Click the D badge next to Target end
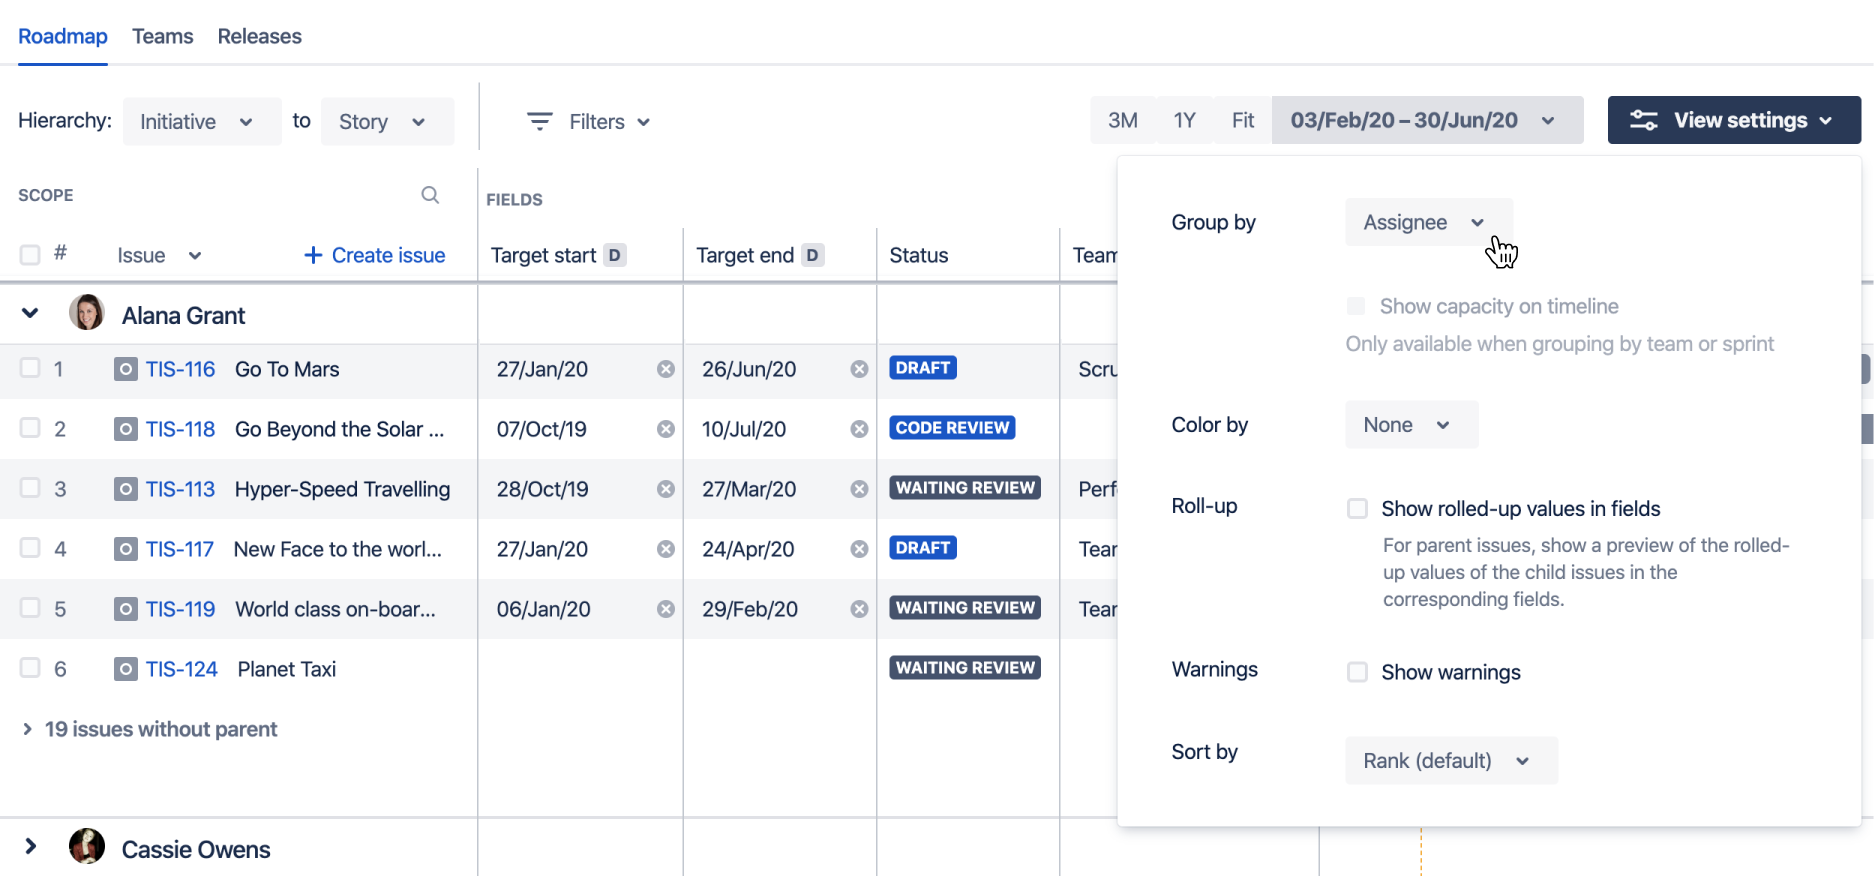Image resolution: width=1874 pixels, height=876 pixels. [x=813, y=255]
